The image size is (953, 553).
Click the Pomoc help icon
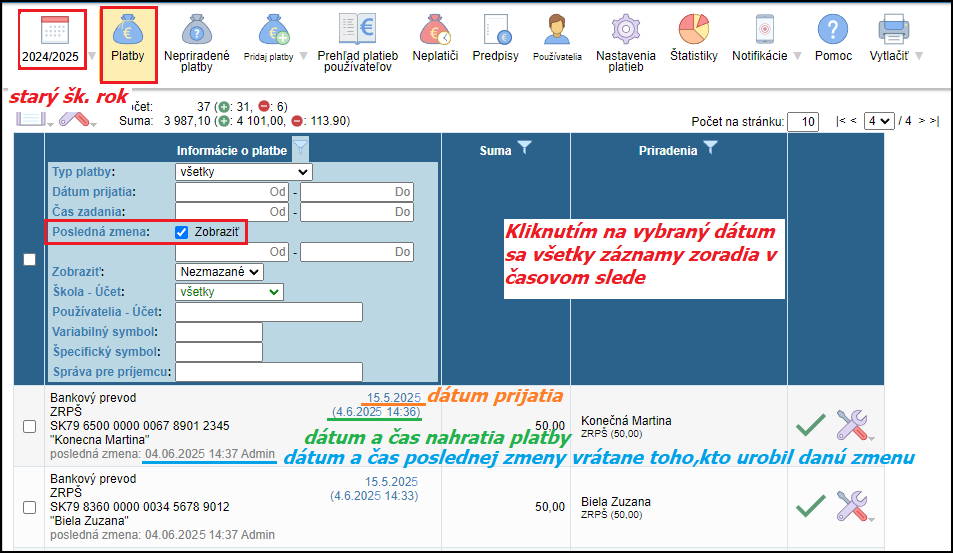click(833, 38)
